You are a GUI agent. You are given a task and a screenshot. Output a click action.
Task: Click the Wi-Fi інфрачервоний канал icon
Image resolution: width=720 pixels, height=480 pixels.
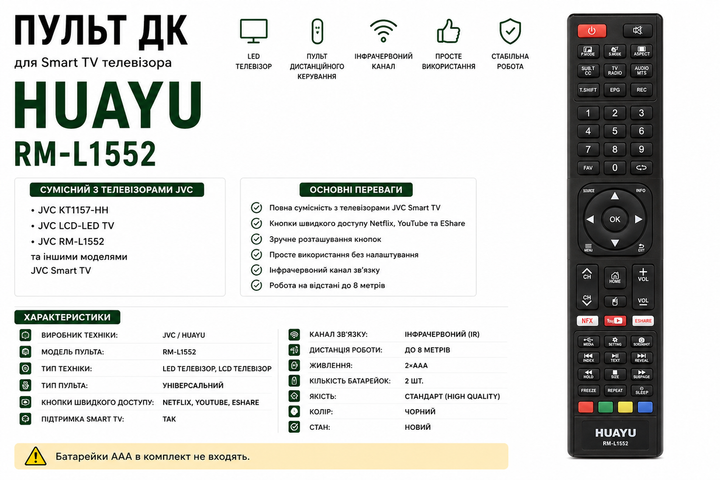(x=383, y=31)
